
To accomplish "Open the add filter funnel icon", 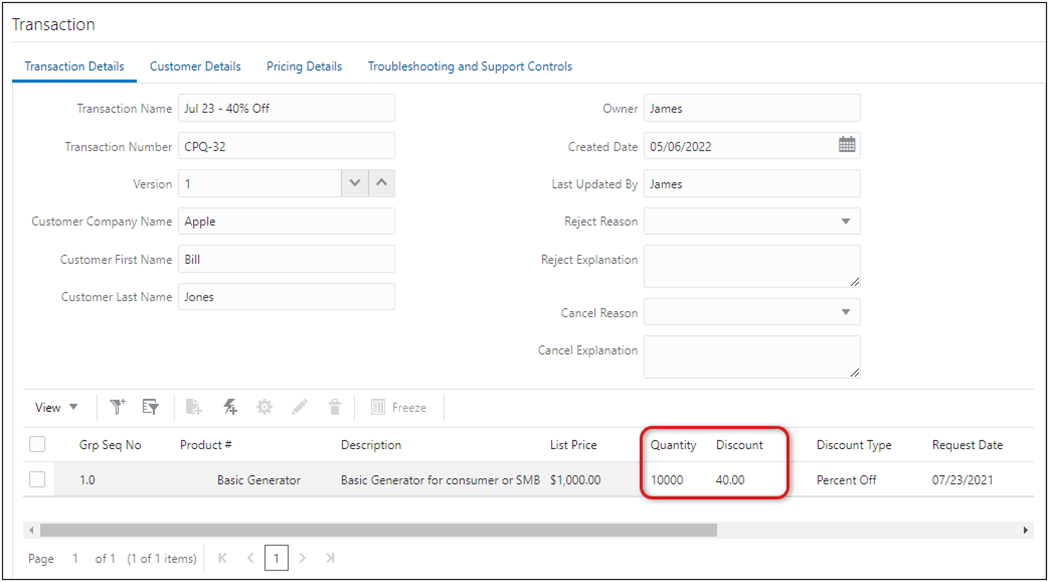I will (x=117, y=407).
